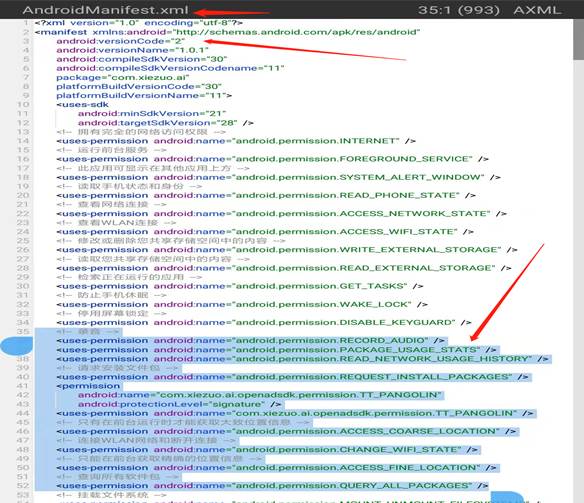Click the AndroidManifest.xml file title
Screen dimensions: 584x503
106,10
